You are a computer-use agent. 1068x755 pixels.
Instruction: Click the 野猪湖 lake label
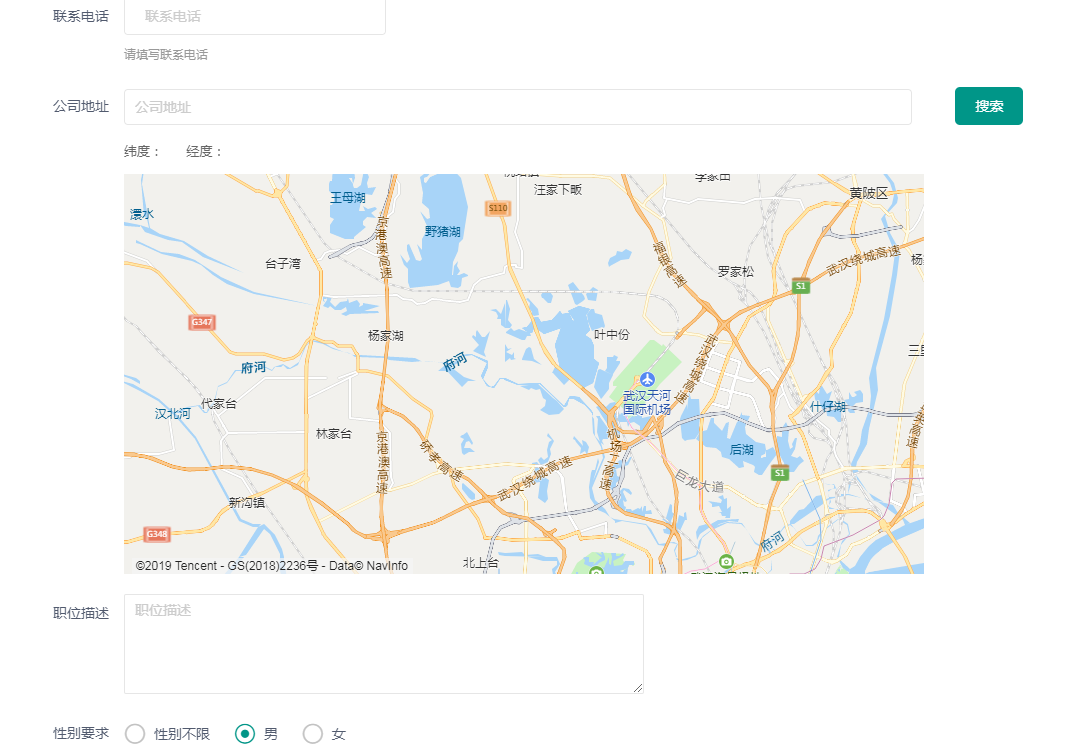(443, 232)
